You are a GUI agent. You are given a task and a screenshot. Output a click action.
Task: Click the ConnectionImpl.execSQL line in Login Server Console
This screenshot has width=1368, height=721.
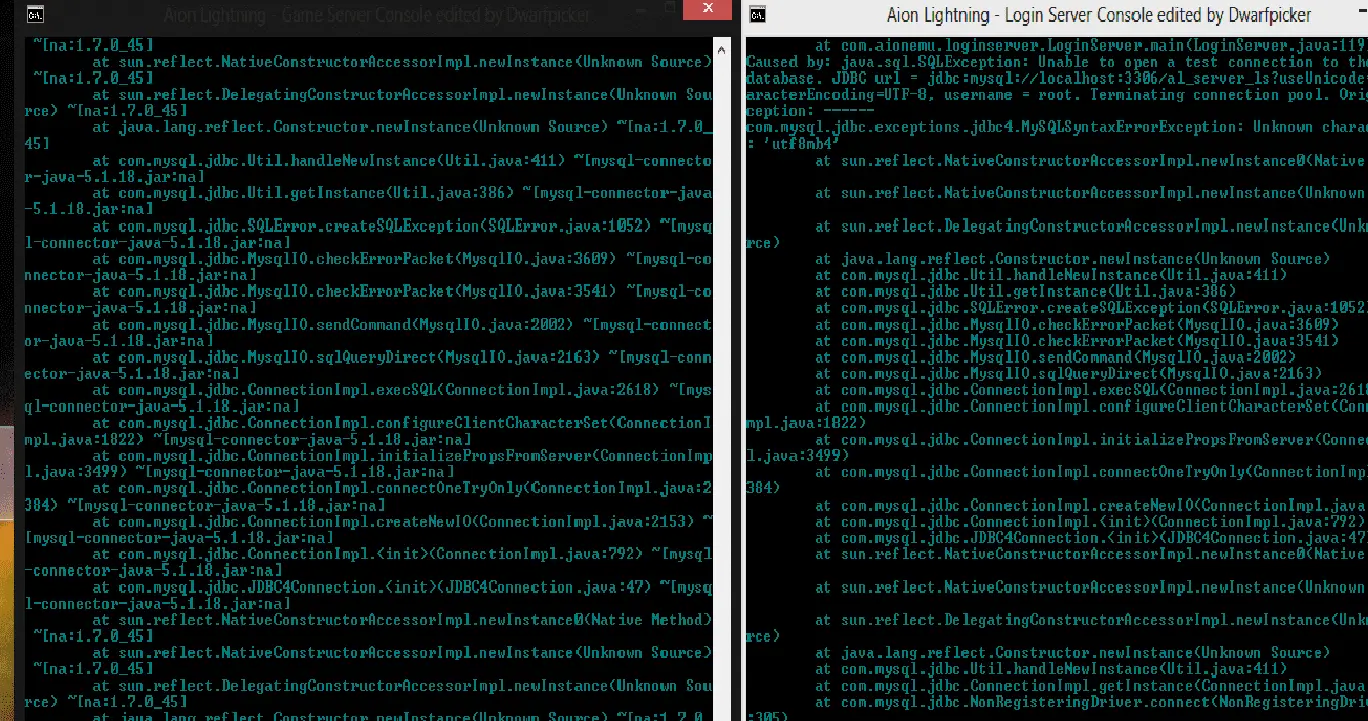coord(1091,390)
